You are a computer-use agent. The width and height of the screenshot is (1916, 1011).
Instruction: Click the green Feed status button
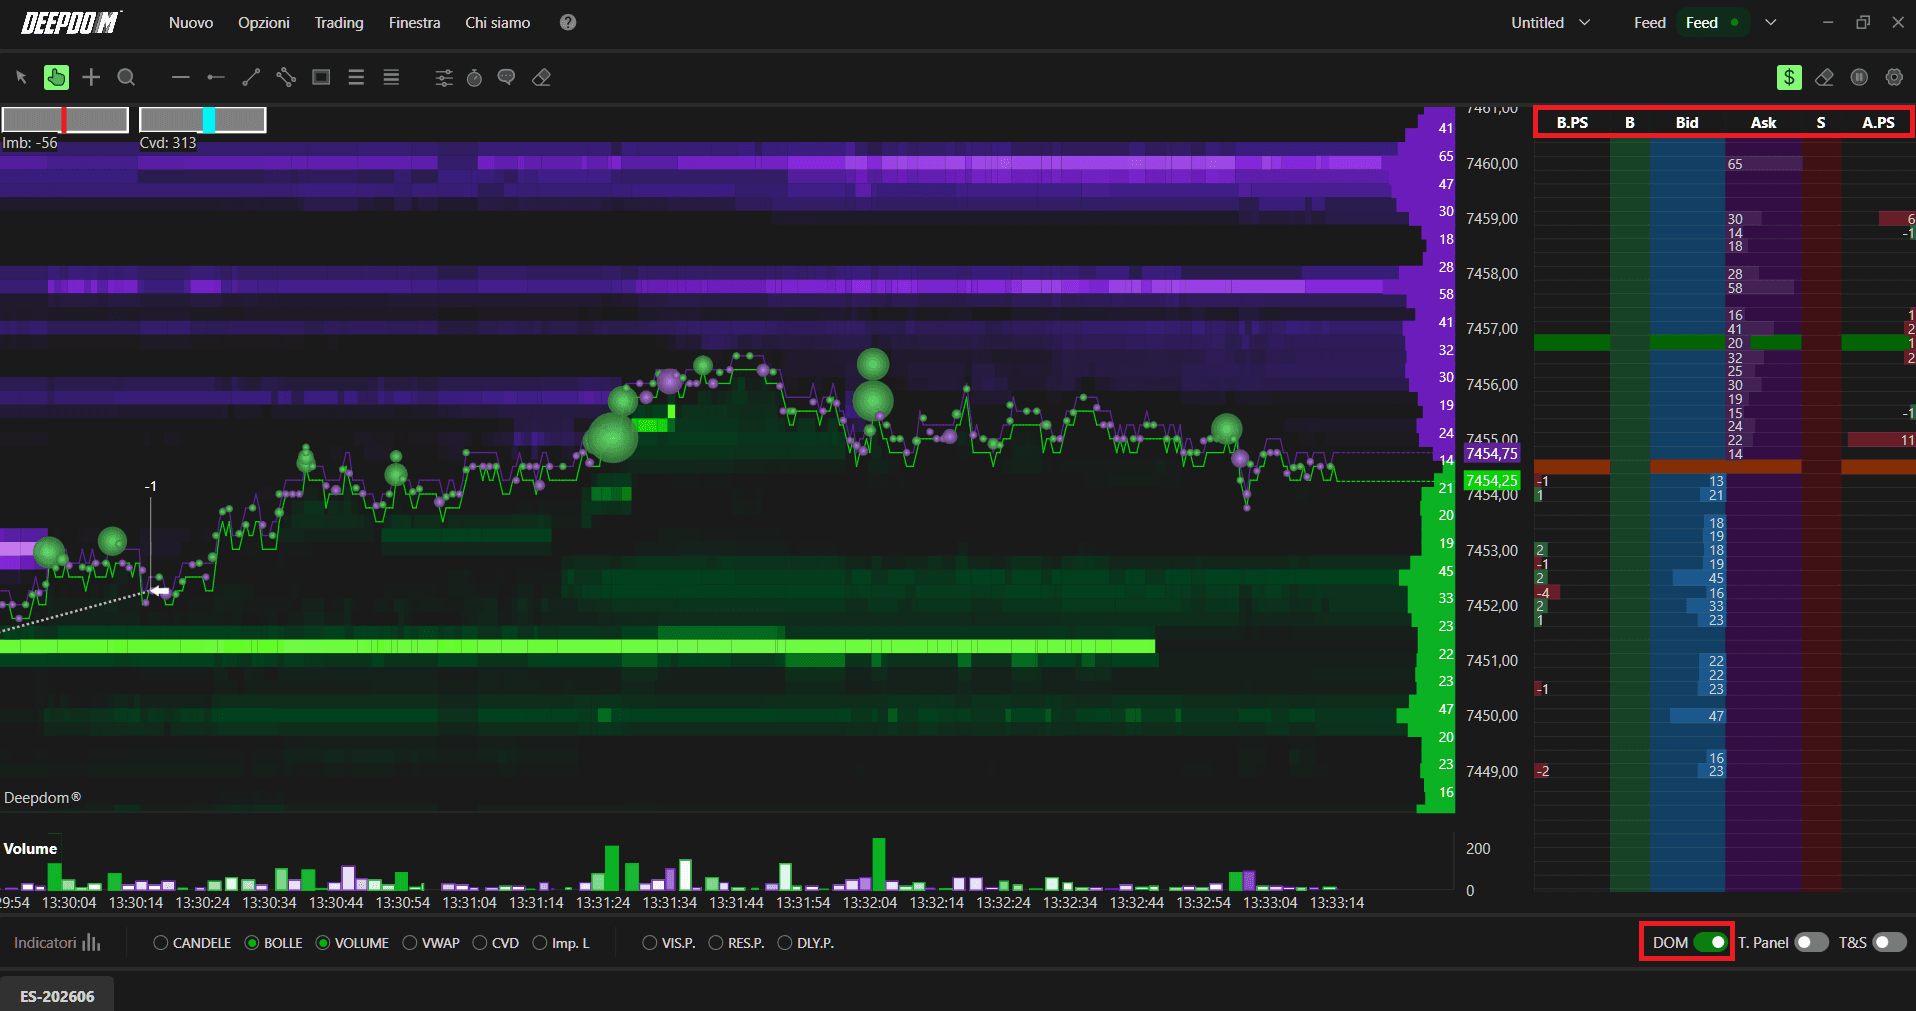(1714, 22)
